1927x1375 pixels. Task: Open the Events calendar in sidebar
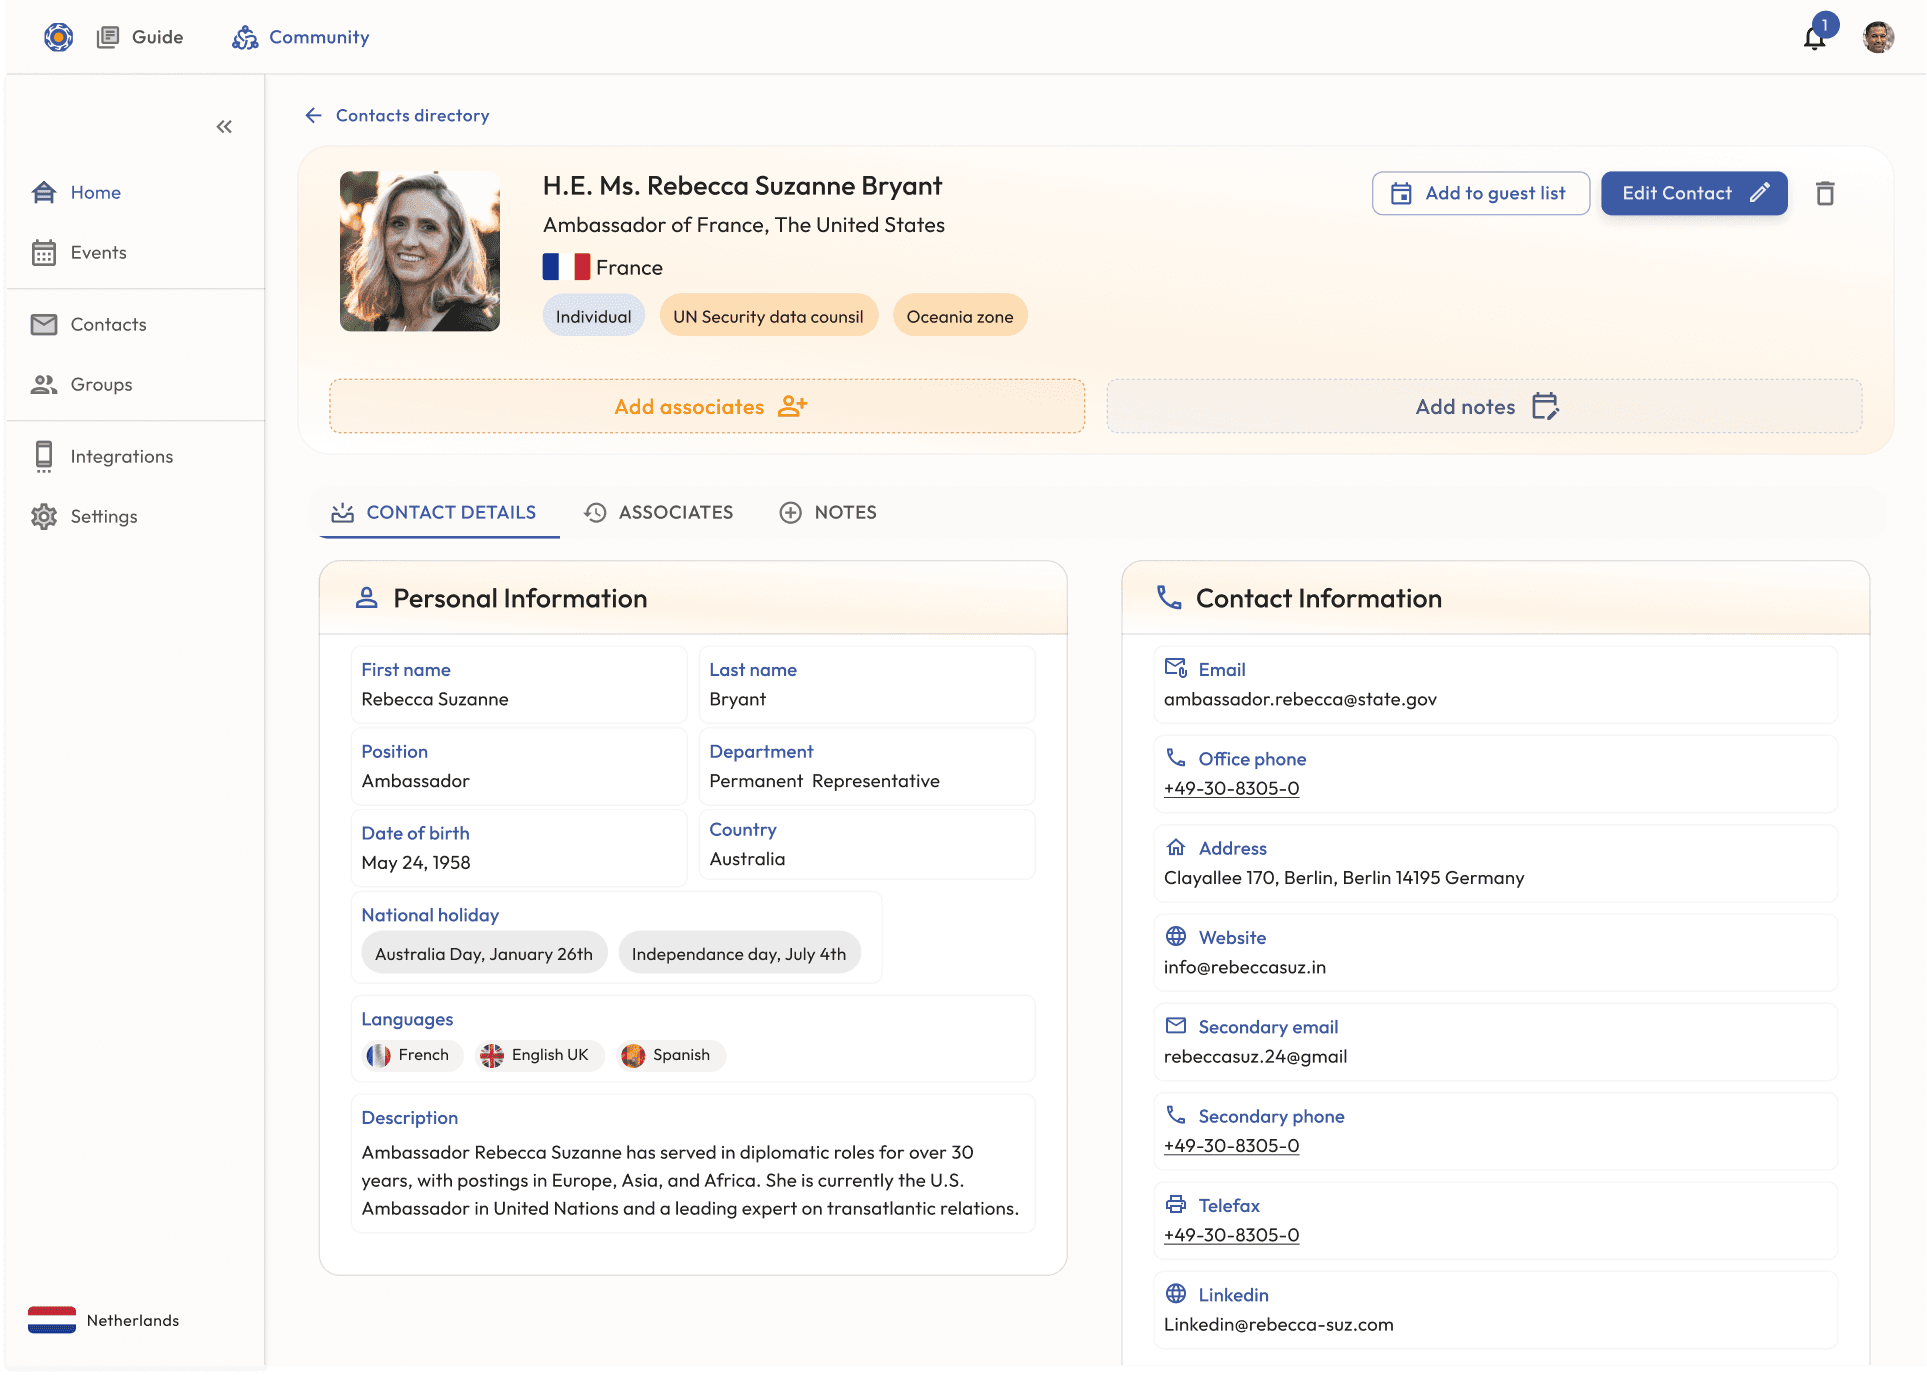click(x=98, y=252)
